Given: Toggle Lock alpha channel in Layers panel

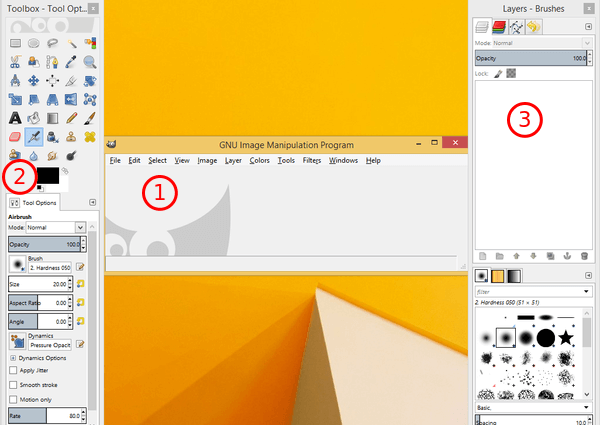Looking at the screenshot, I should 511,73.
